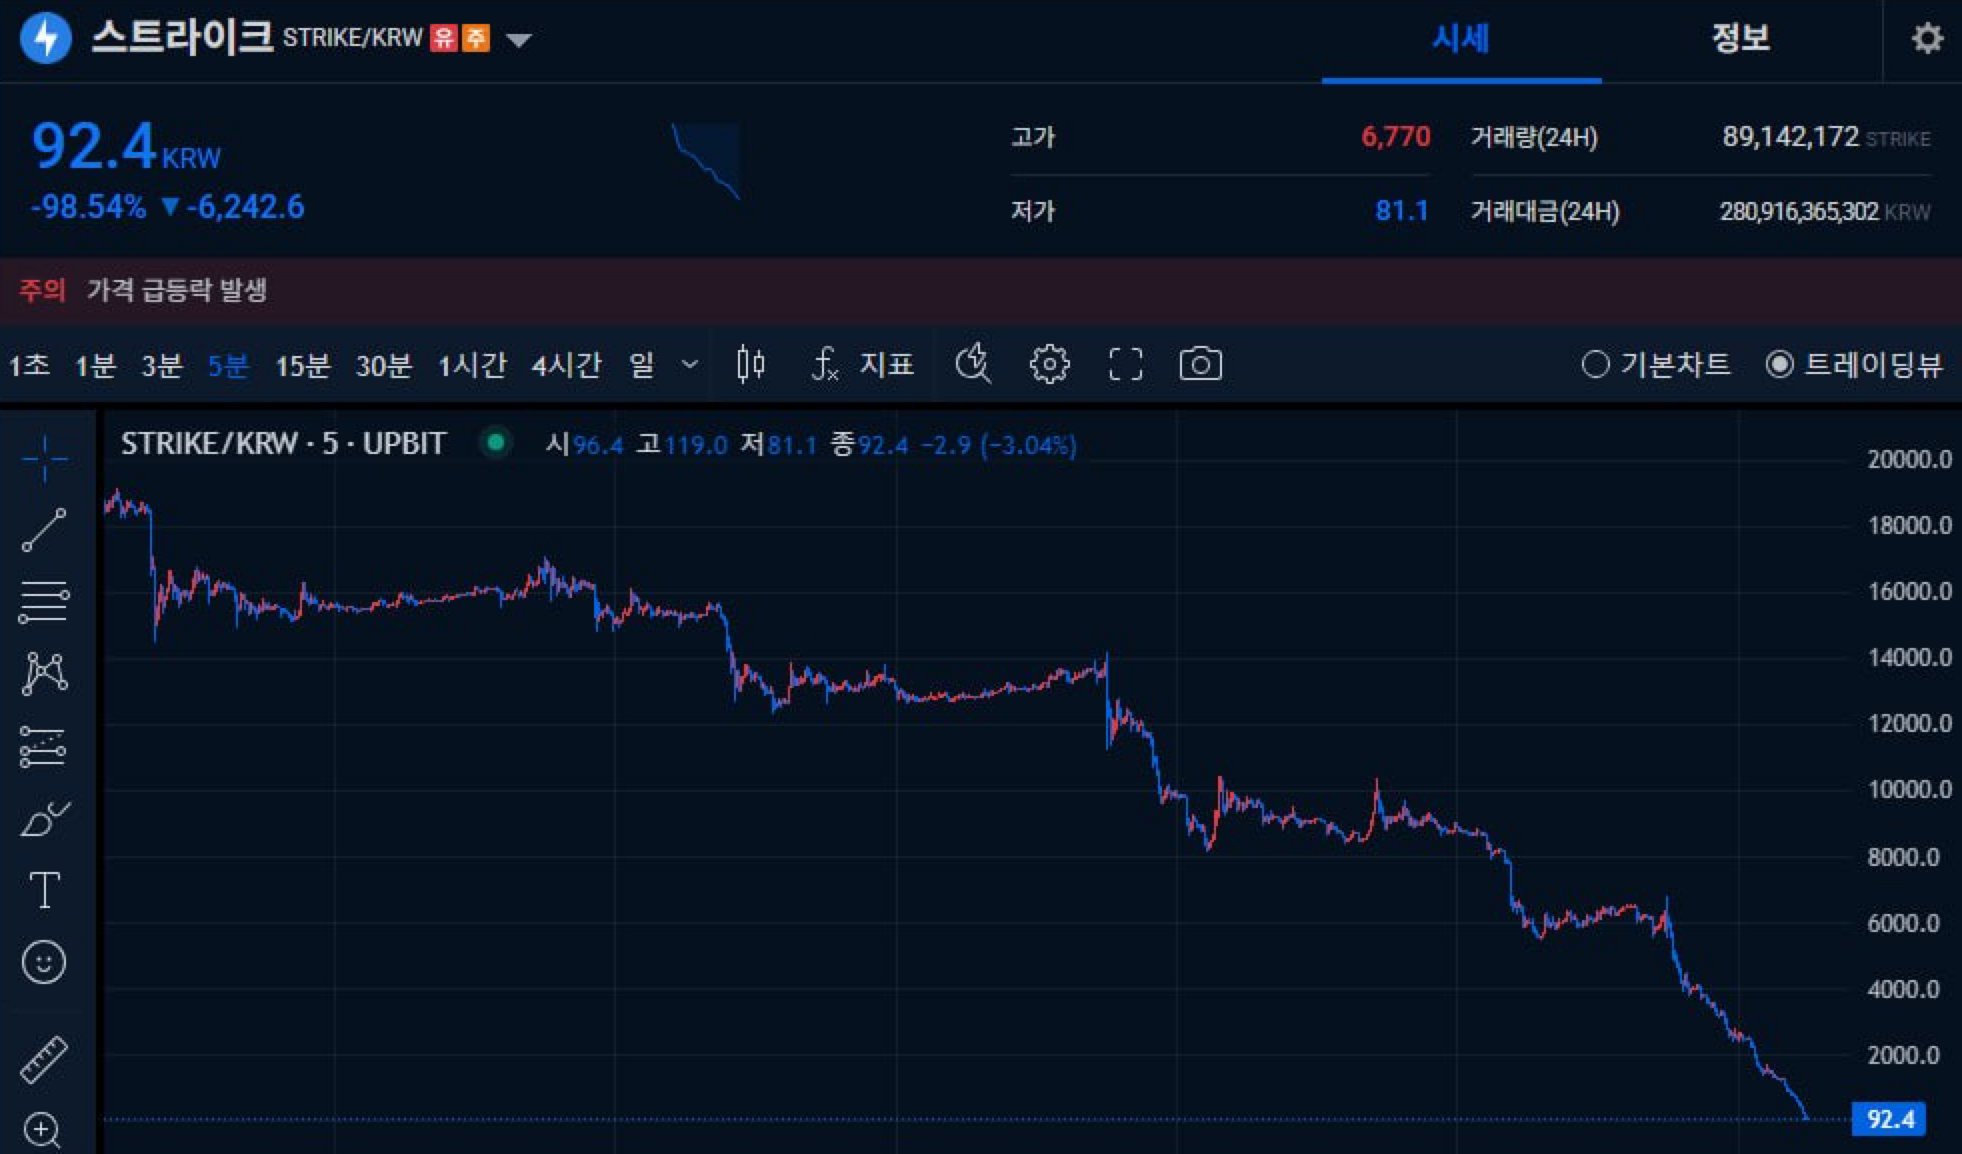Expand the STRIKE/KRW market dropdown arrow

(518, 40)
